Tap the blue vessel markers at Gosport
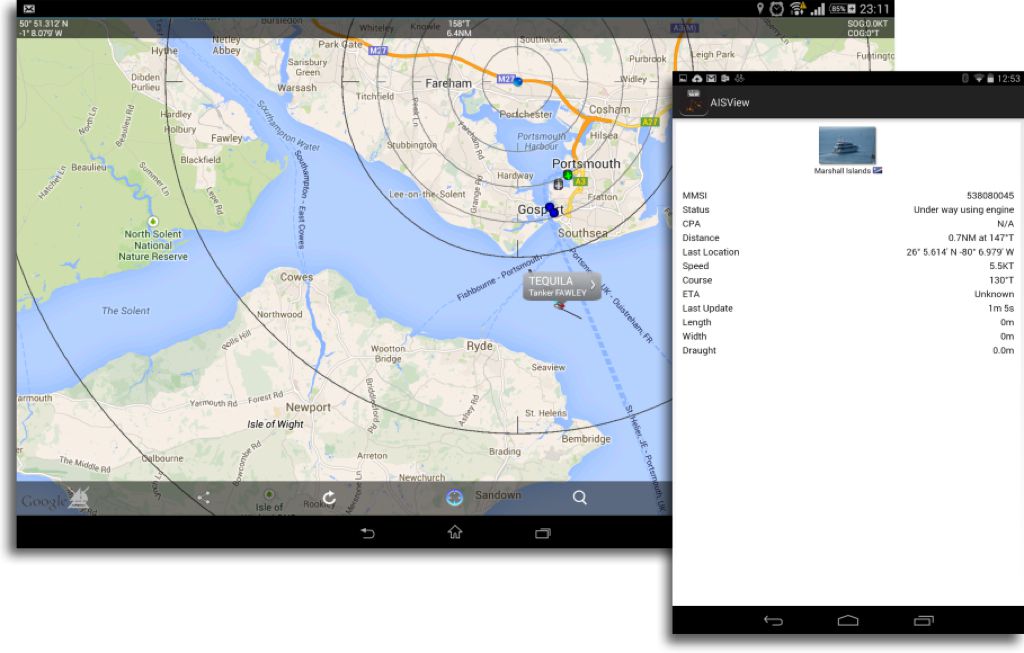Screen dimensions: 1024x653 pyautogui.click(x=552, y=210)
